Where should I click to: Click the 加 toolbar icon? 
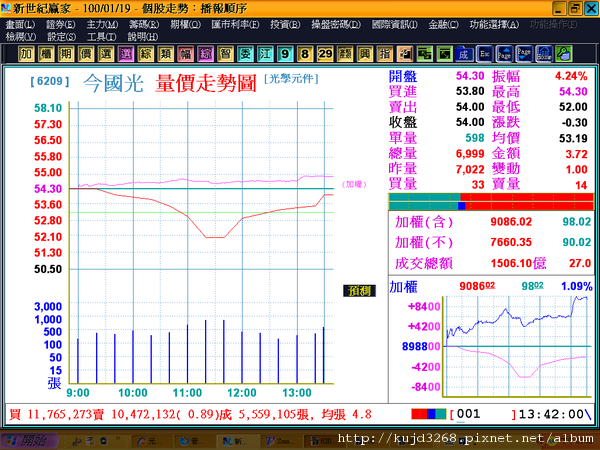coord(26,54)
